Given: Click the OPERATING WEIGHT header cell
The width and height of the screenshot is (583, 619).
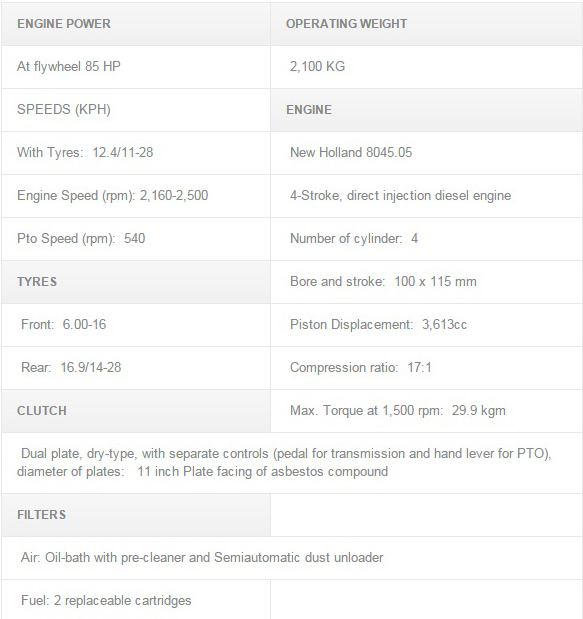Looking at the screenshot, I should tap(426, 24).
